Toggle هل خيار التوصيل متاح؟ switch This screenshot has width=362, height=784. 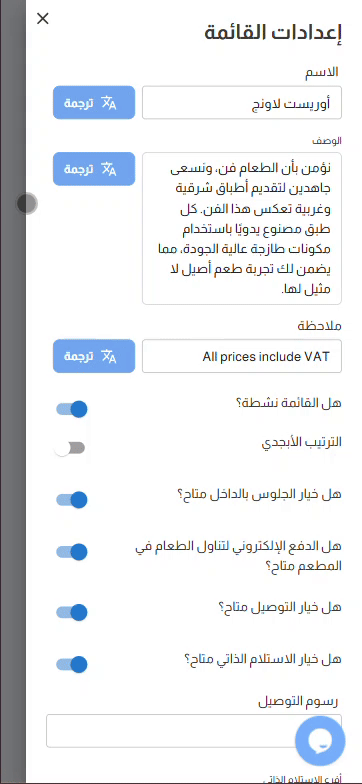[72, 612]
